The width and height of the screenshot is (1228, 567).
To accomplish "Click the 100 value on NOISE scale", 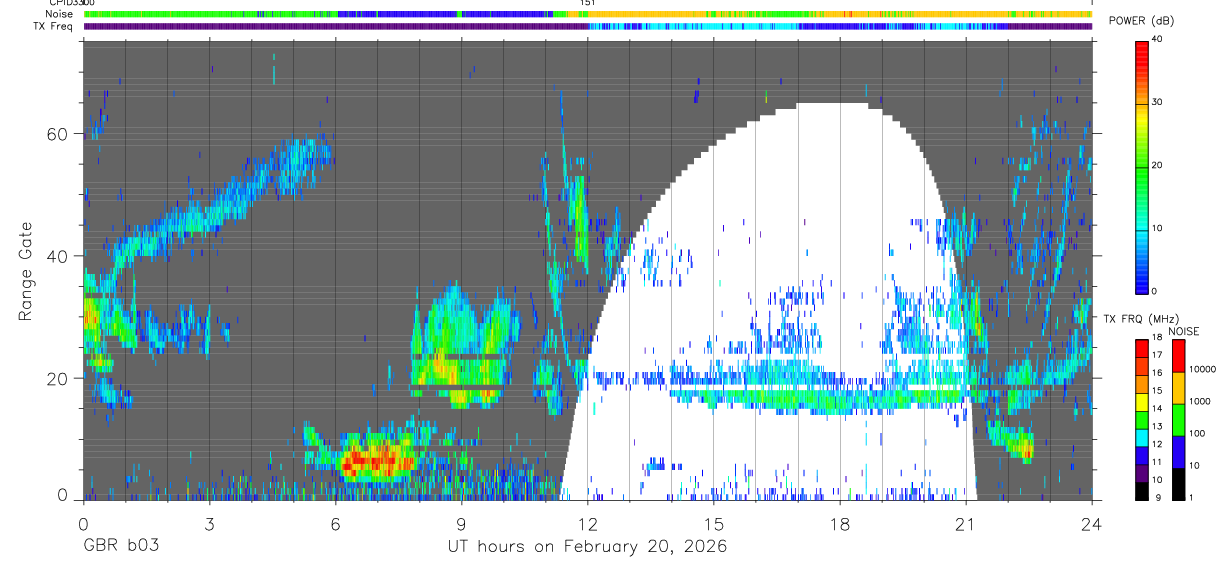I will pyautogui.click(x=1197, y=433).
